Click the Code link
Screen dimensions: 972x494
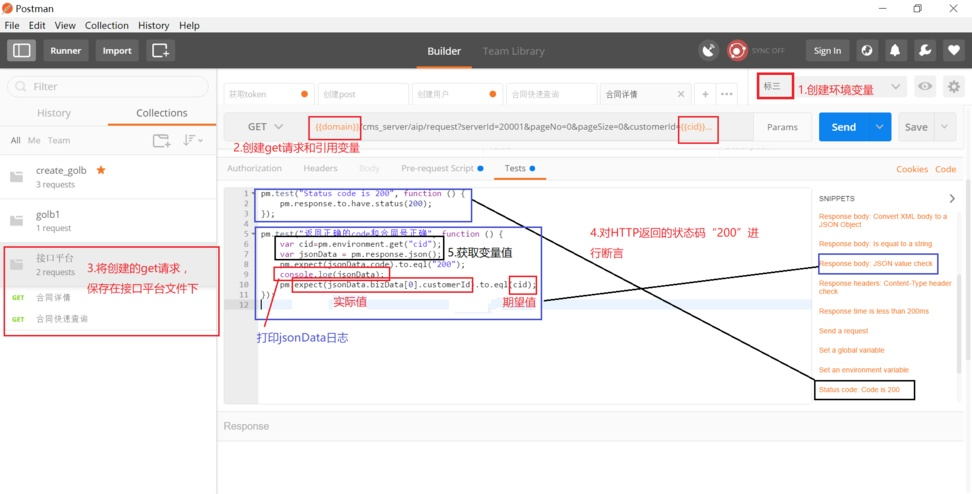[x=945, y=169]
